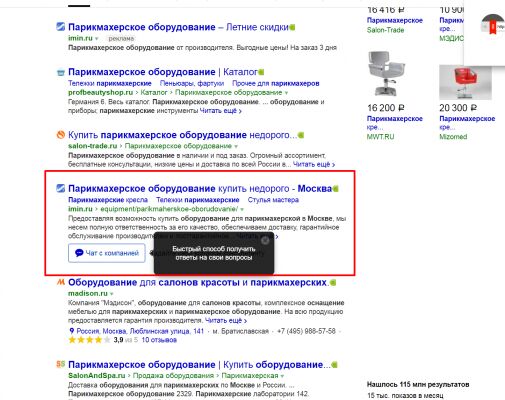Click the imin.ru favicon beside the Летние скидки result
The height and width of the screenshot is (400, 505).
tap(60, 27)
